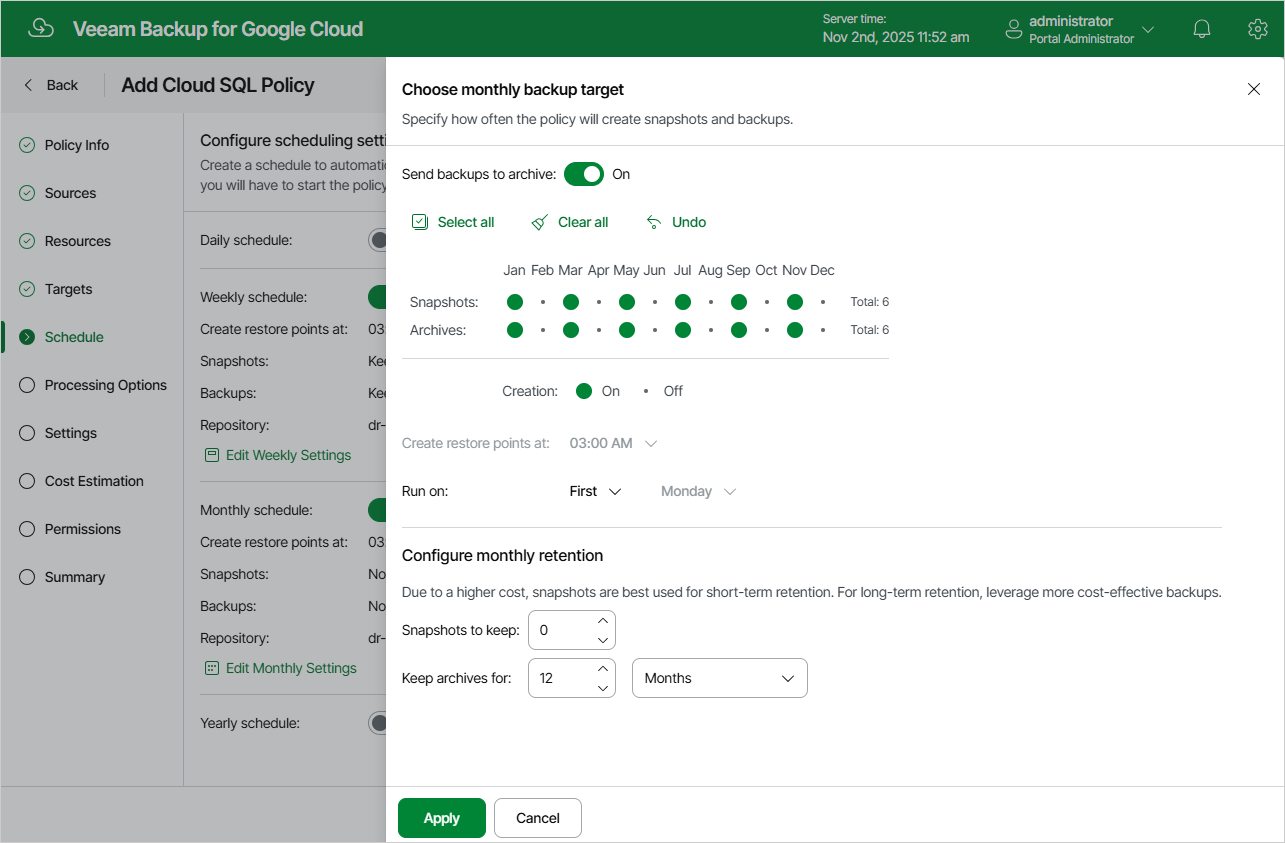Decrease the Snapshots to keep value
The height and width of the screenshot is (843, 1285).
tap(603, 639)
